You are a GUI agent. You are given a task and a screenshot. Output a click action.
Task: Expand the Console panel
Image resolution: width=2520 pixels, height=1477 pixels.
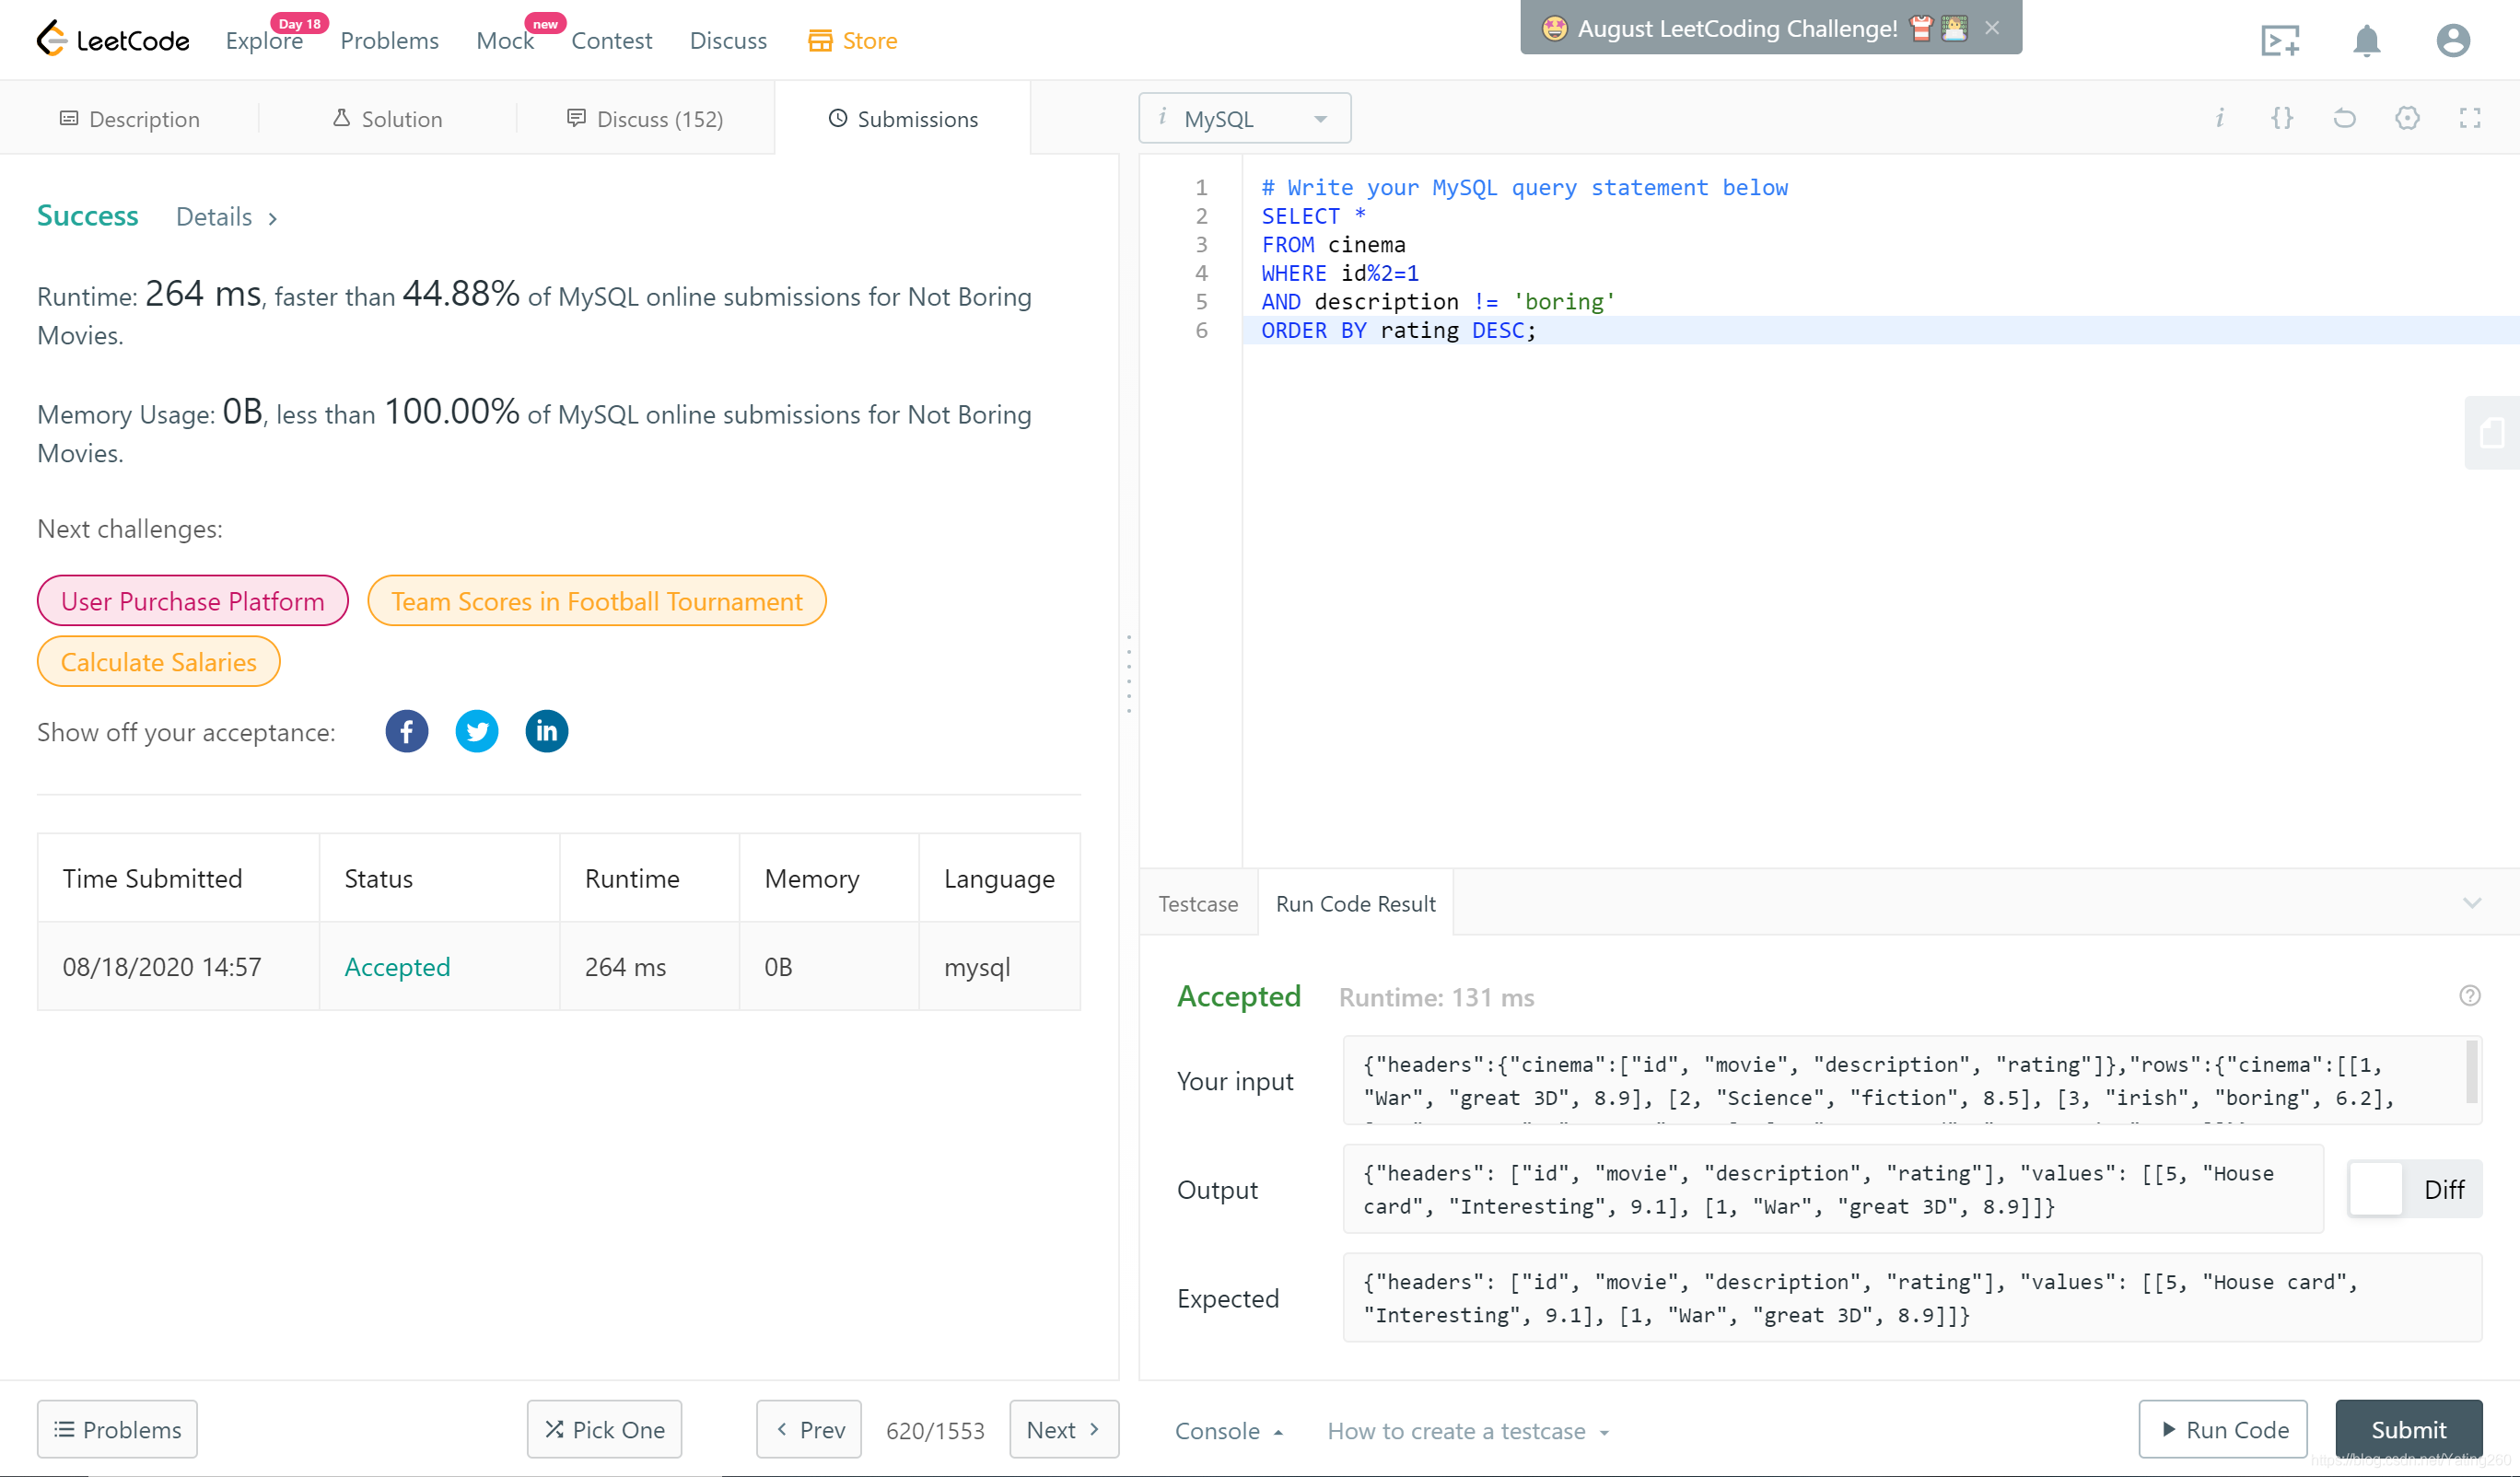pos(1228,1431)
